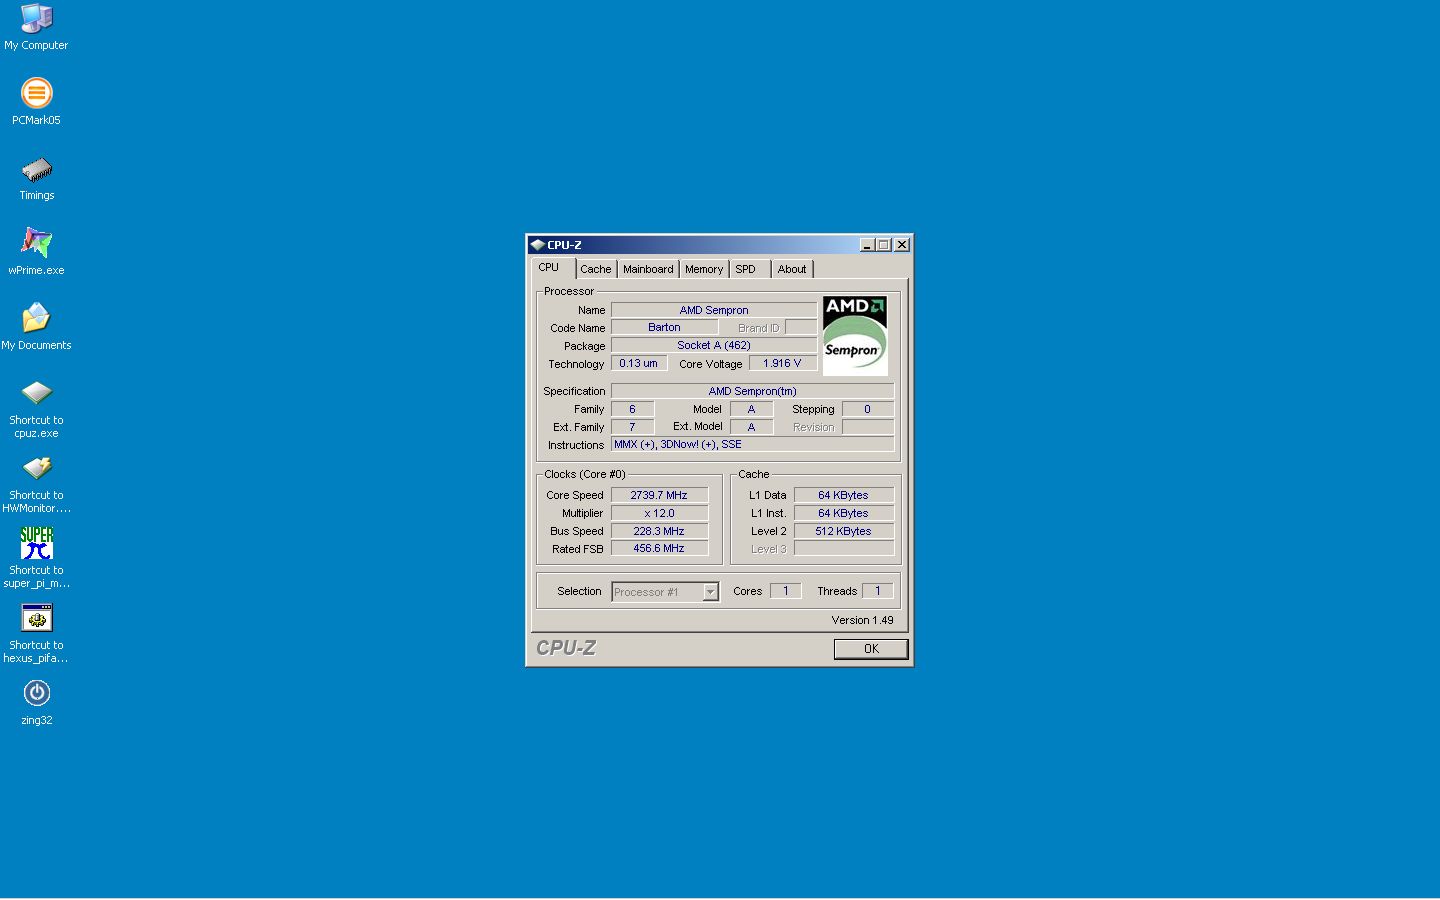Click the CPU-Z title bar icon
Screen dimensions: 1440x900
tap(537, 245)
